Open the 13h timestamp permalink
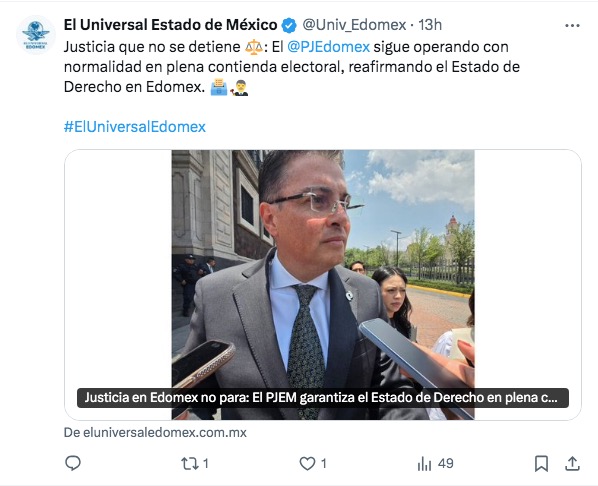The width and height of the screenshot is (598, 486). click(x=430, y=25)
